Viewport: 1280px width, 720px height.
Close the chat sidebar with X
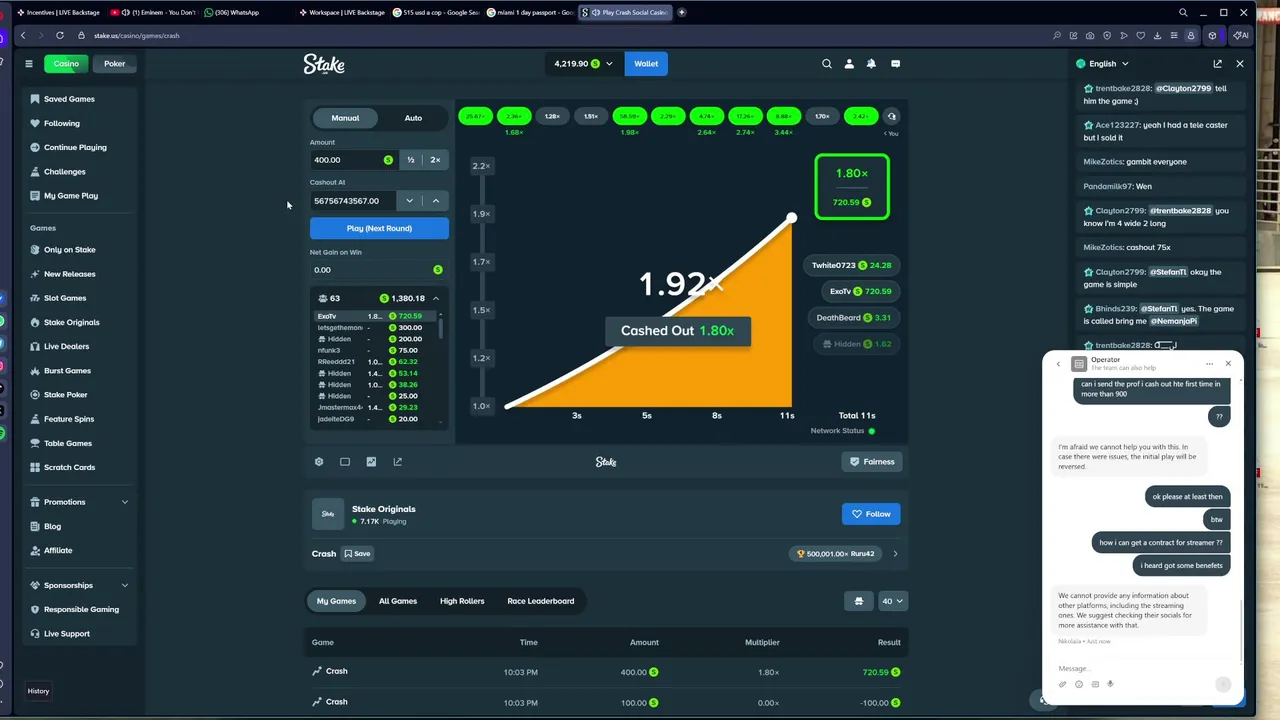[x=1240, y=64]
